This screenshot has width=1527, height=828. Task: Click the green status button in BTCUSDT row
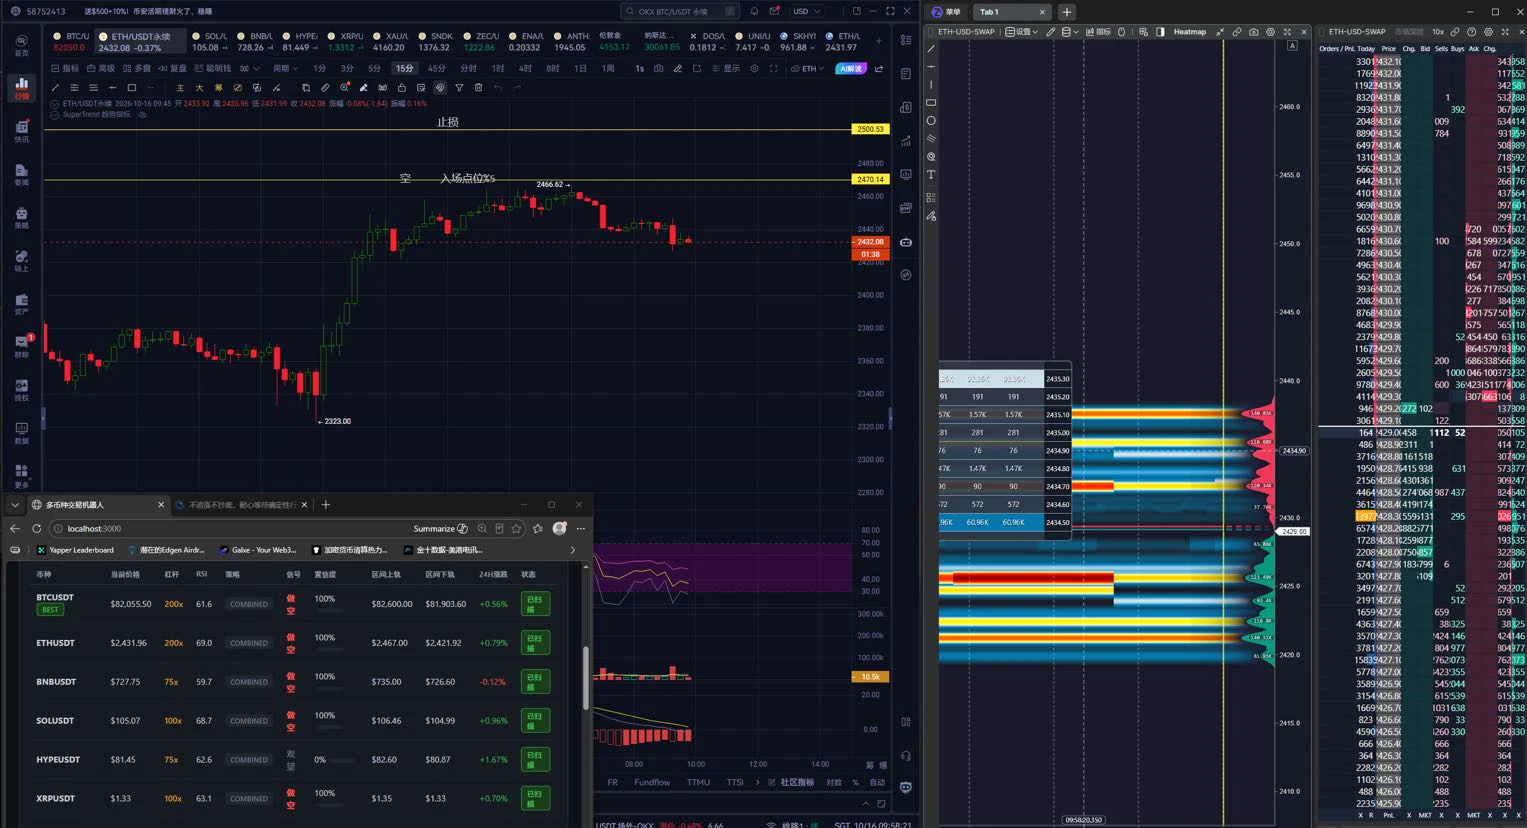pos(535,603)
